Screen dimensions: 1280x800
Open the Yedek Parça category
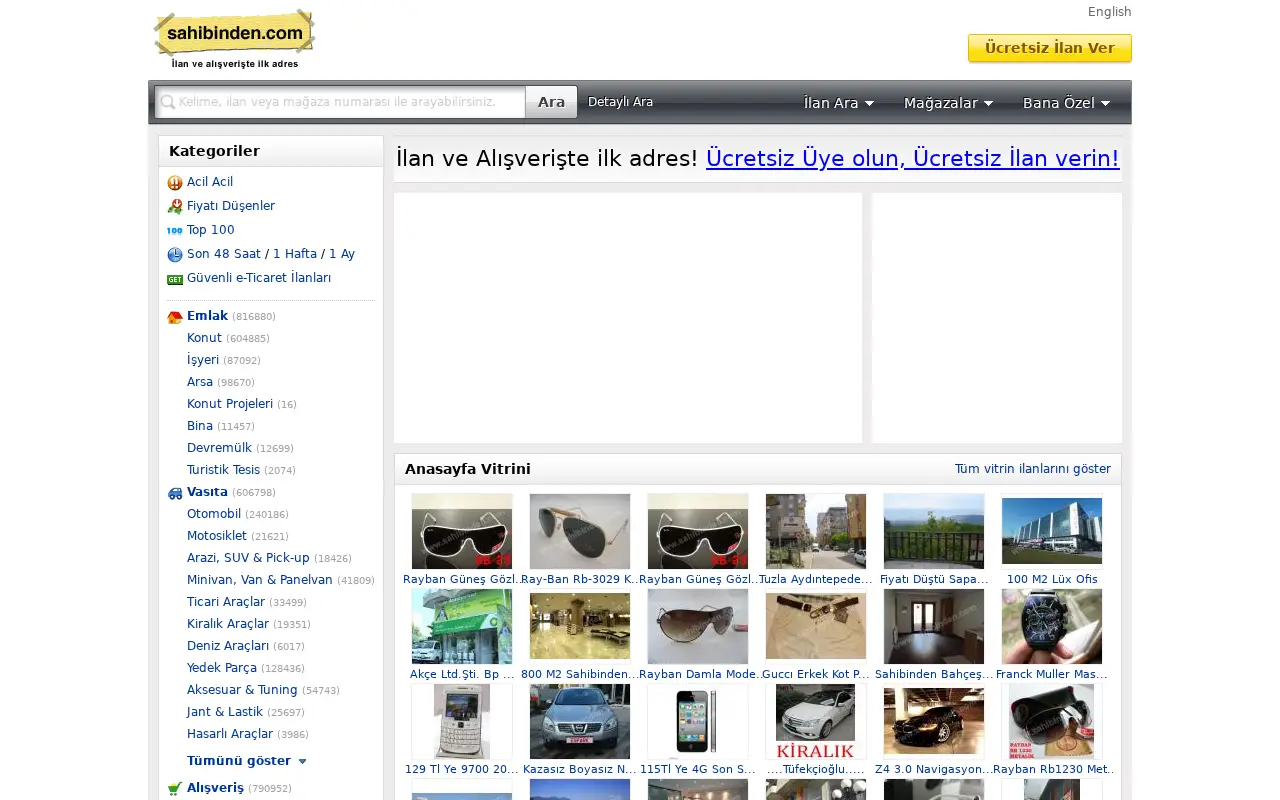tap(222, 668)
